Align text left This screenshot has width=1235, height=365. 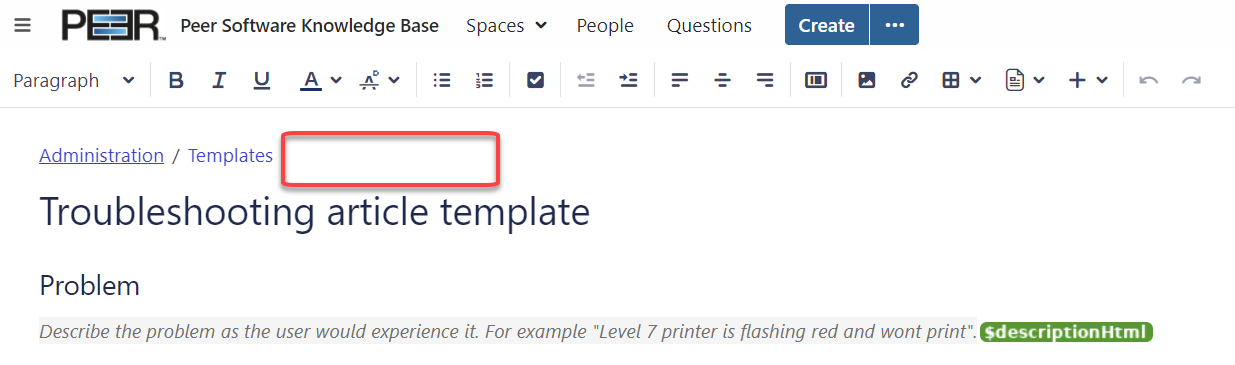(x=680, y=80)
